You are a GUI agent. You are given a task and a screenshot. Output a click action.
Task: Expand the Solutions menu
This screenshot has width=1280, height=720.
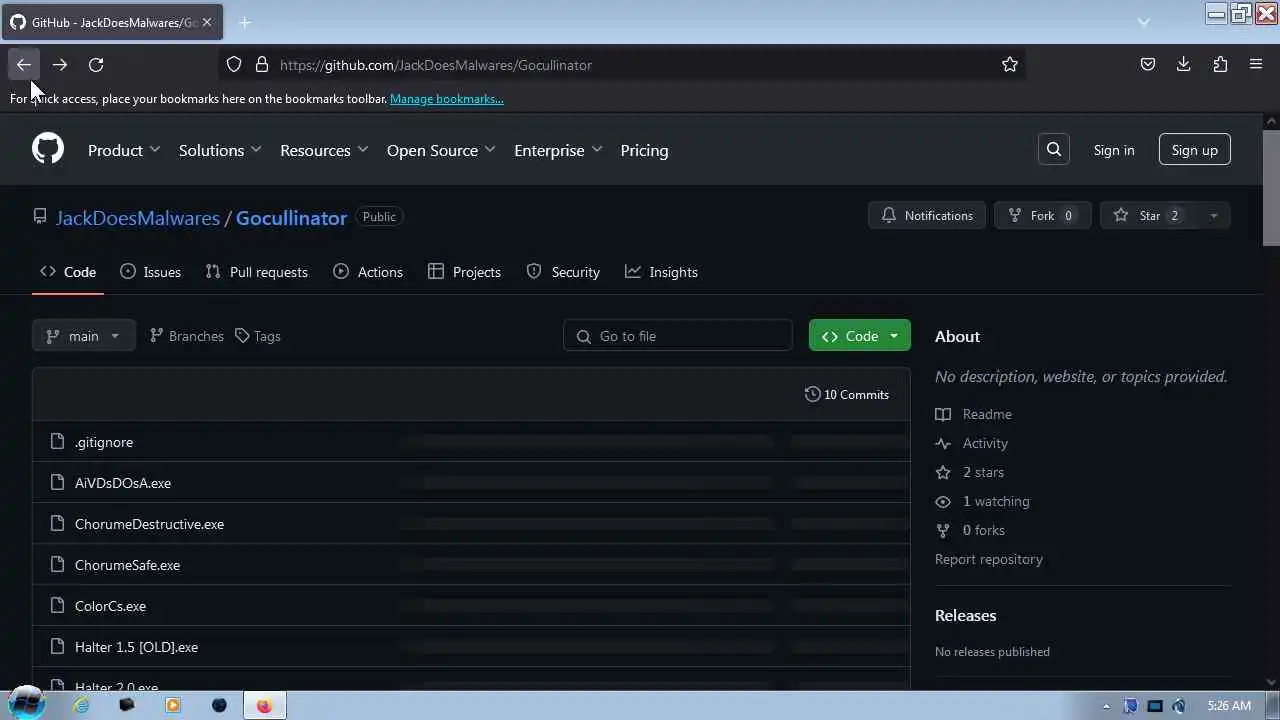(220, 150)
